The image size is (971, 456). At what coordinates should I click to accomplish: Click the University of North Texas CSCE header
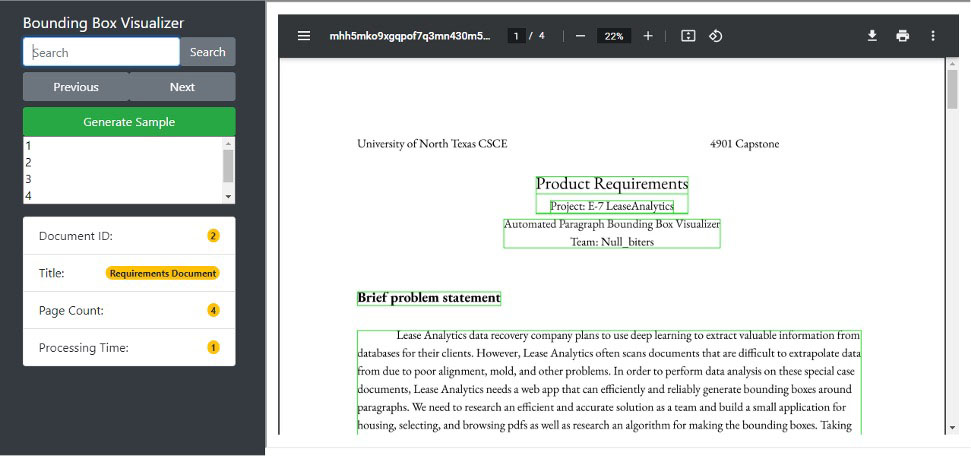[x=432, y=144]
